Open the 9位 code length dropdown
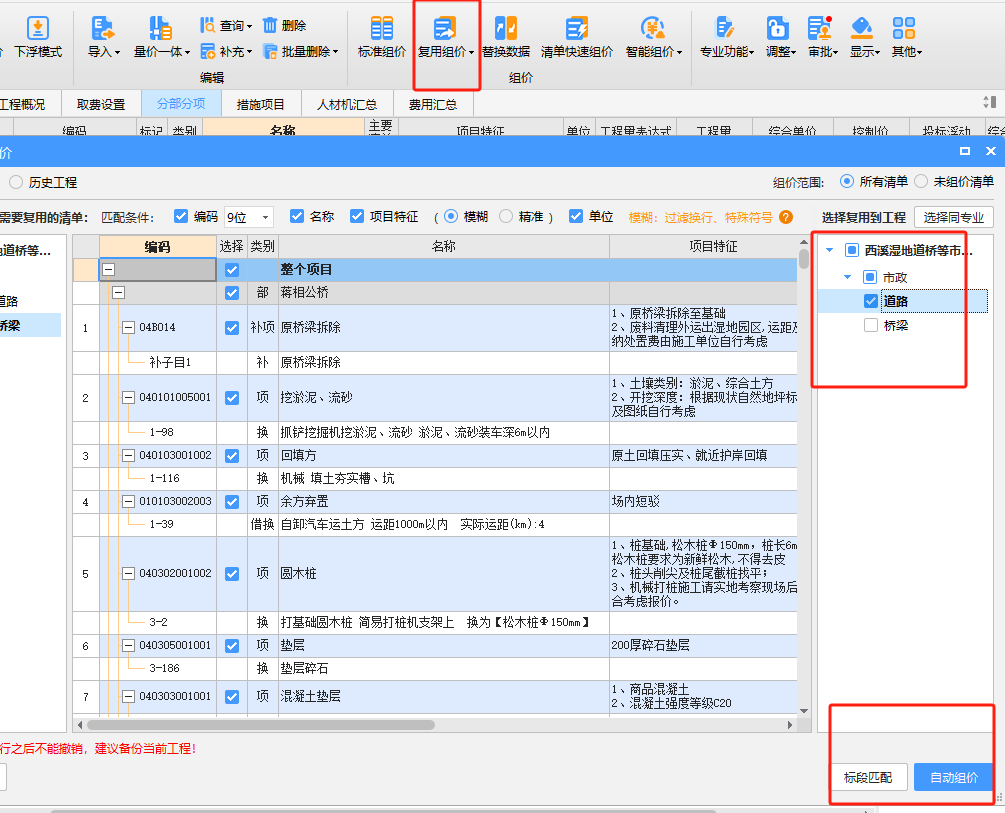This screenshot has width=1005, height=813. pos(265,218)
